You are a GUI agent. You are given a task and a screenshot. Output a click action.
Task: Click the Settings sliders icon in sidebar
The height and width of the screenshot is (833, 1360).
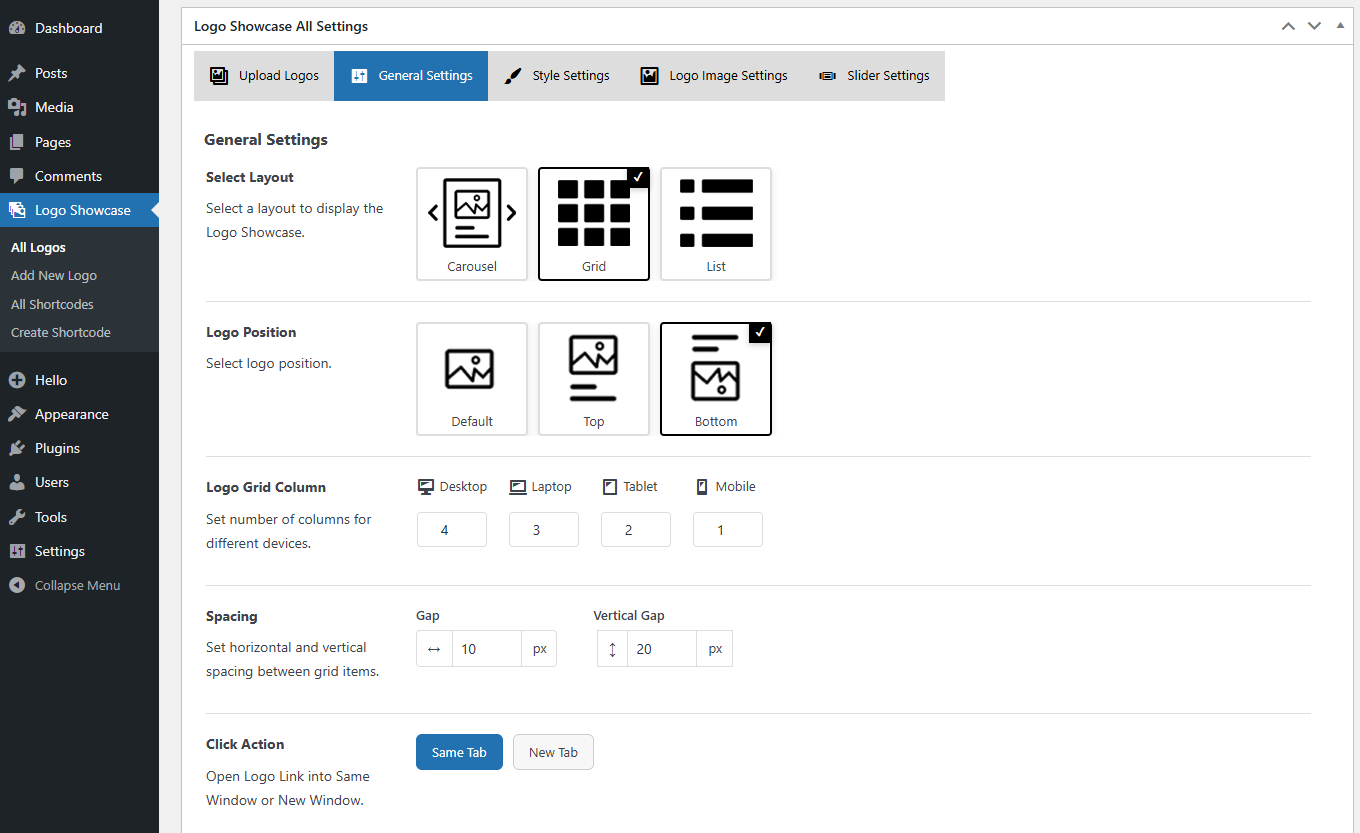point(17,551)
